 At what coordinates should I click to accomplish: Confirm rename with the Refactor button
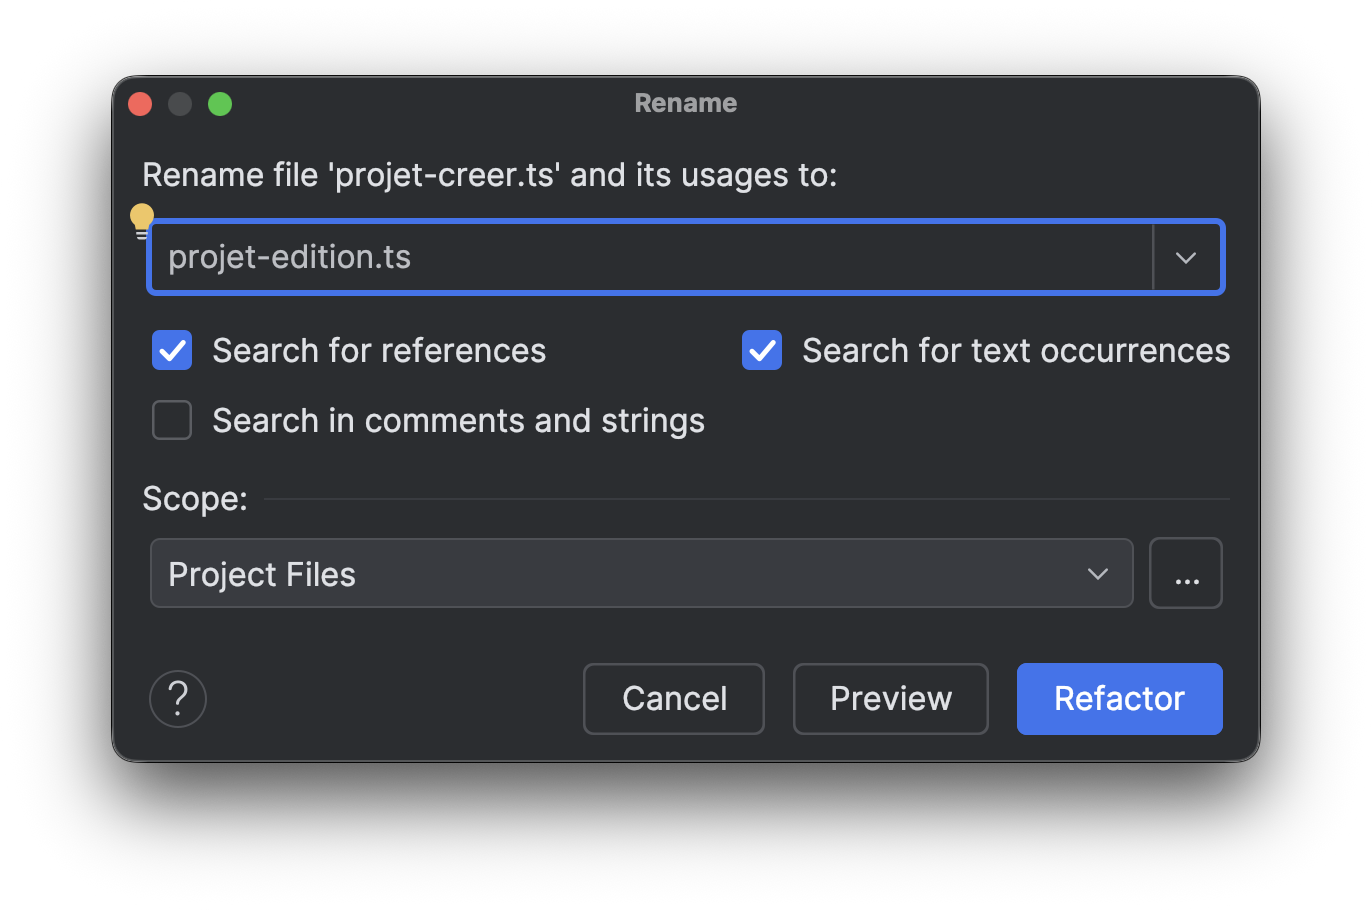click(x=1119, y=699)
